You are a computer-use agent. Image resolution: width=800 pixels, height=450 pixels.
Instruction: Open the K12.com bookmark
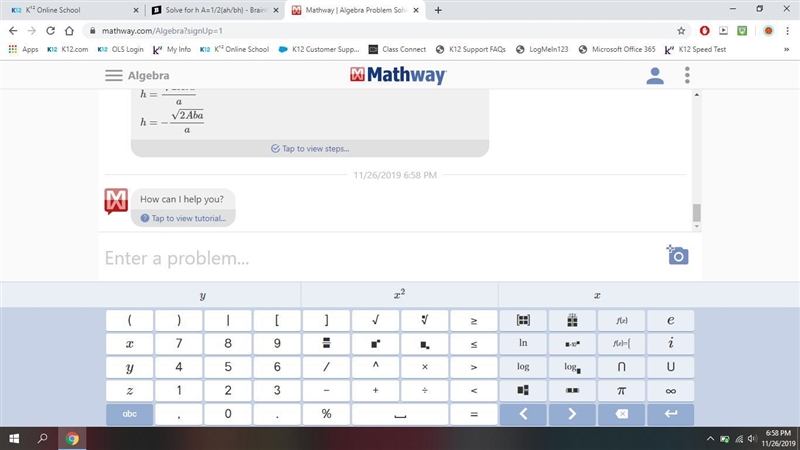pyautogui.click(x=67, y=49)
